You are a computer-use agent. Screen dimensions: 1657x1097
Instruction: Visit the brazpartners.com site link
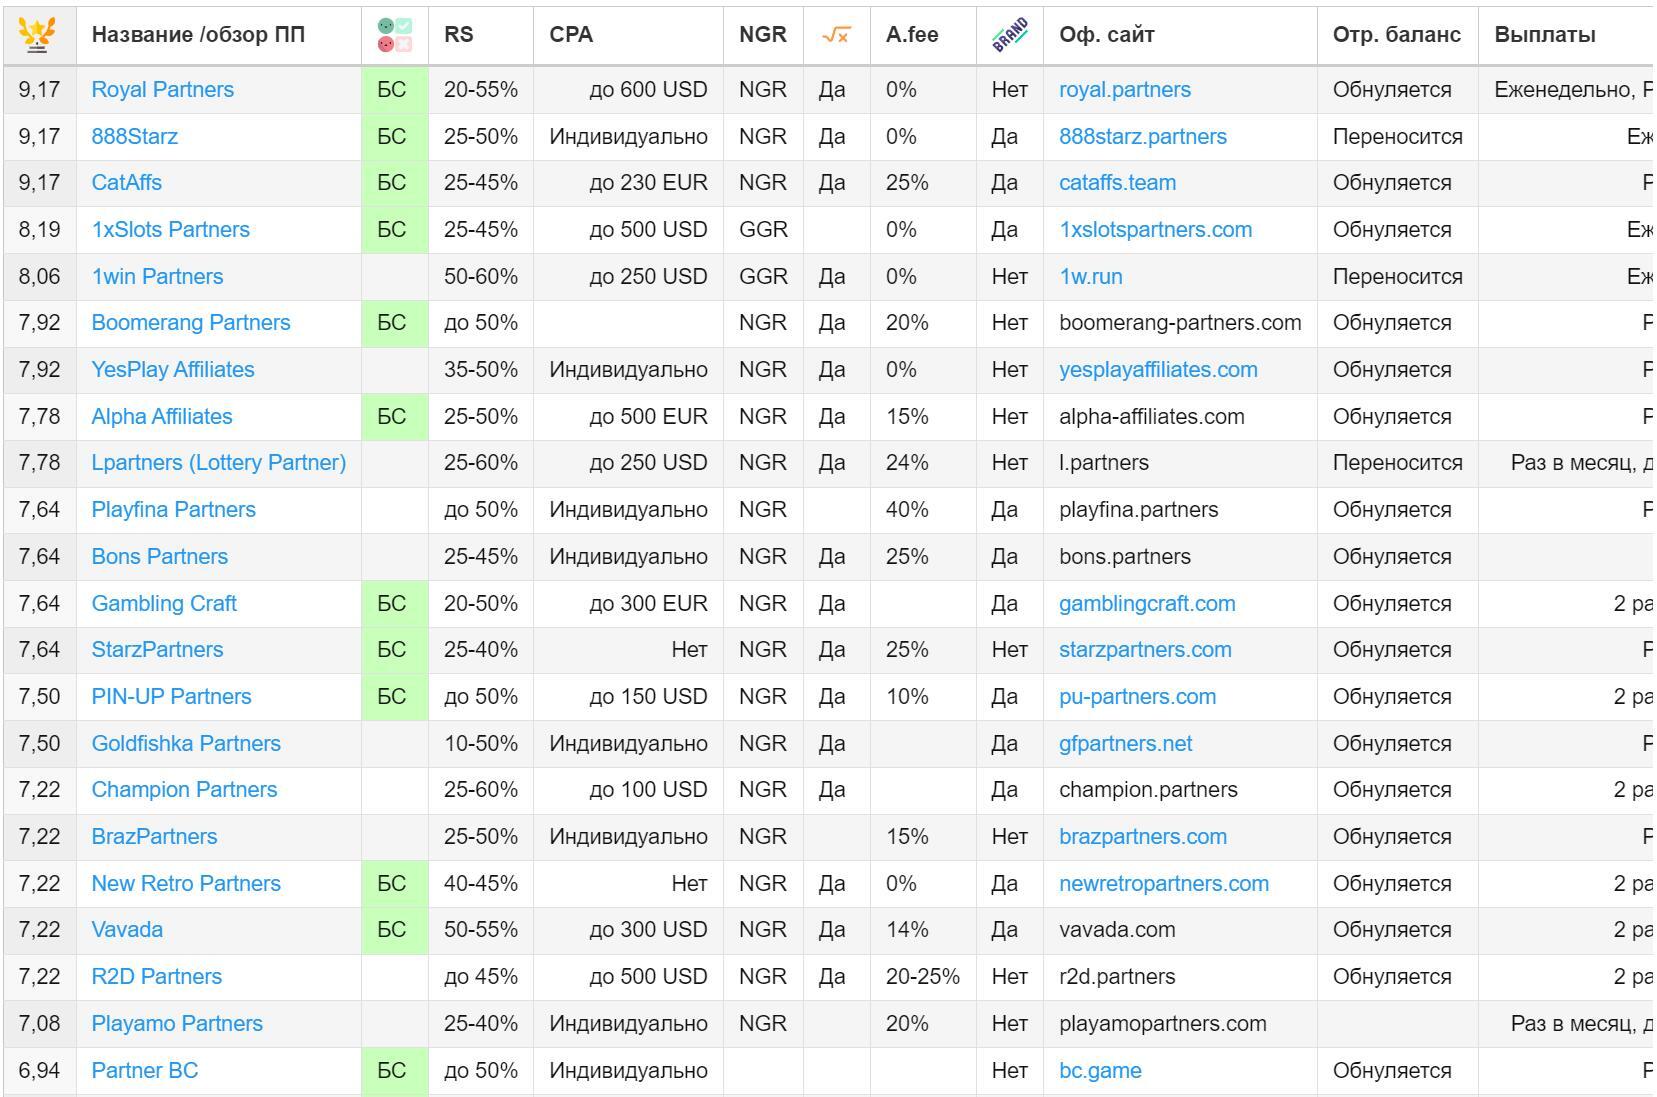(1143, 836)
